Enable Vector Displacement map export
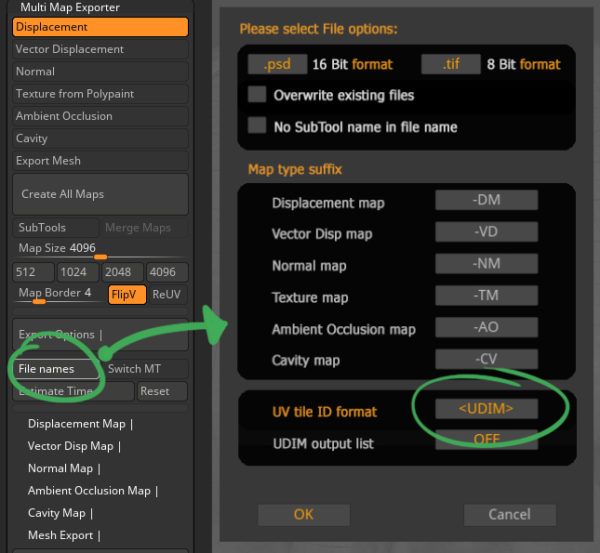The image size is (600, 553). 100,49
